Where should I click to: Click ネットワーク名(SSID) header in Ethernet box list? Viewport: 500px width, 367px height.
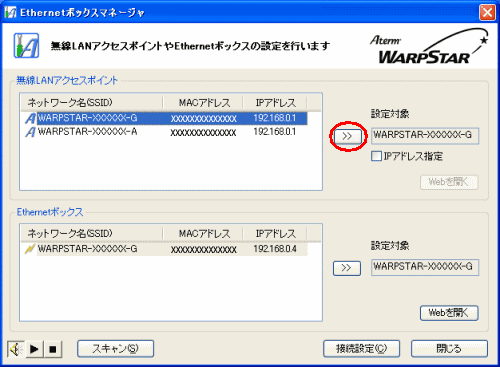point(92,234)
